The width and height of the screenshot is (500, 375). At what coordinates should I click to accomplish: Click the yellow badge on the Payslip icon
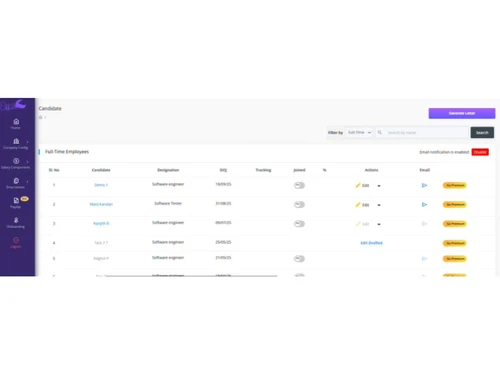point(25,199)
